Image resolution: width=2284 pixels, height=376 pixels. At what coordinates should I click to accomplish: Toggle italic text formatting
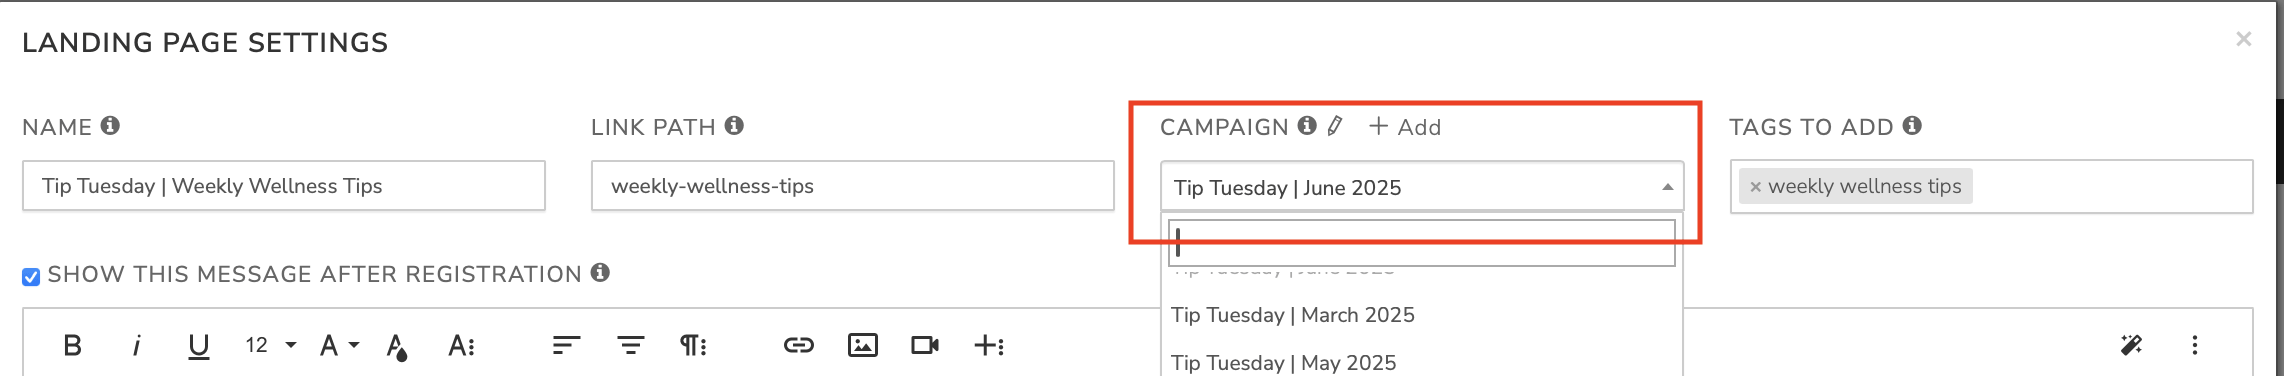pos(136,345)
